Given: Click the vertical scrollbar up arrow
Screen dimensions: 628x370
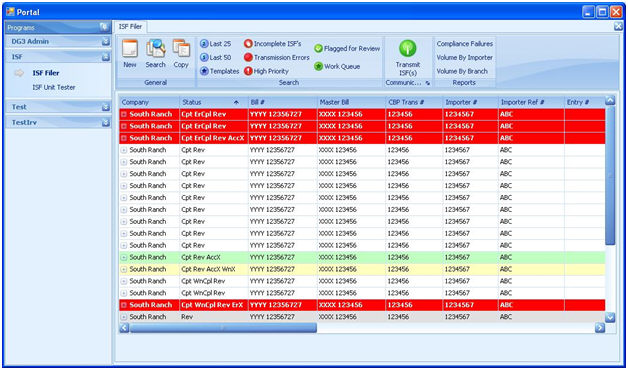Looking at the screenshot, I should coord(610,101).
